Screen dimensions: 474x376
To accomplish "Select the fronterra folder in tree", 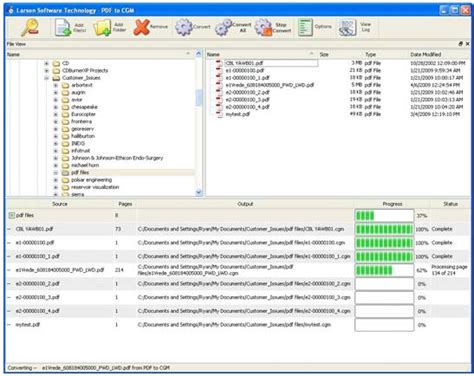I will (81, 122).
